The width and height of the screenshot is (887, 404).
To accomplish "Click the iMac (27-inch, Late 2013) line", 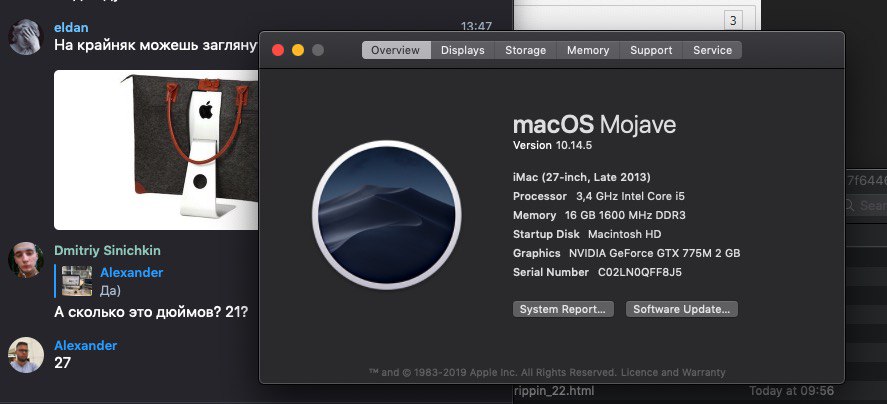I will [582, 177].
